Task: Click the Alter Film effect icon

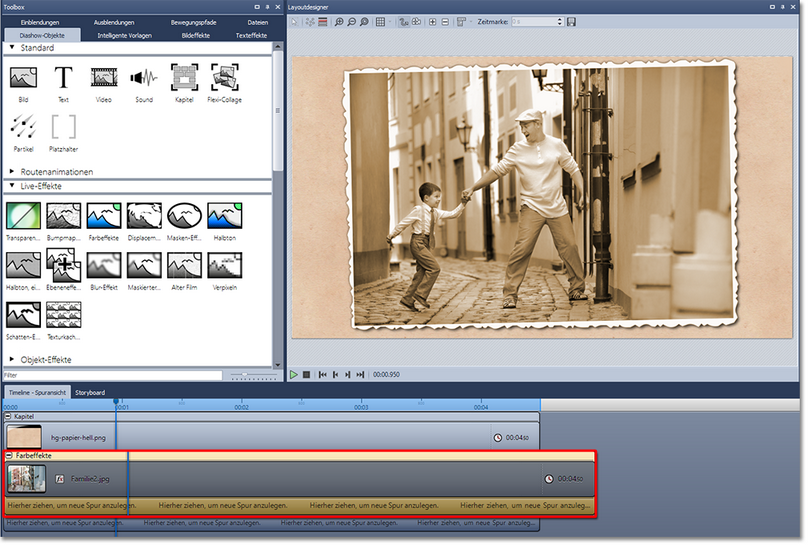Action: [184, 265]
